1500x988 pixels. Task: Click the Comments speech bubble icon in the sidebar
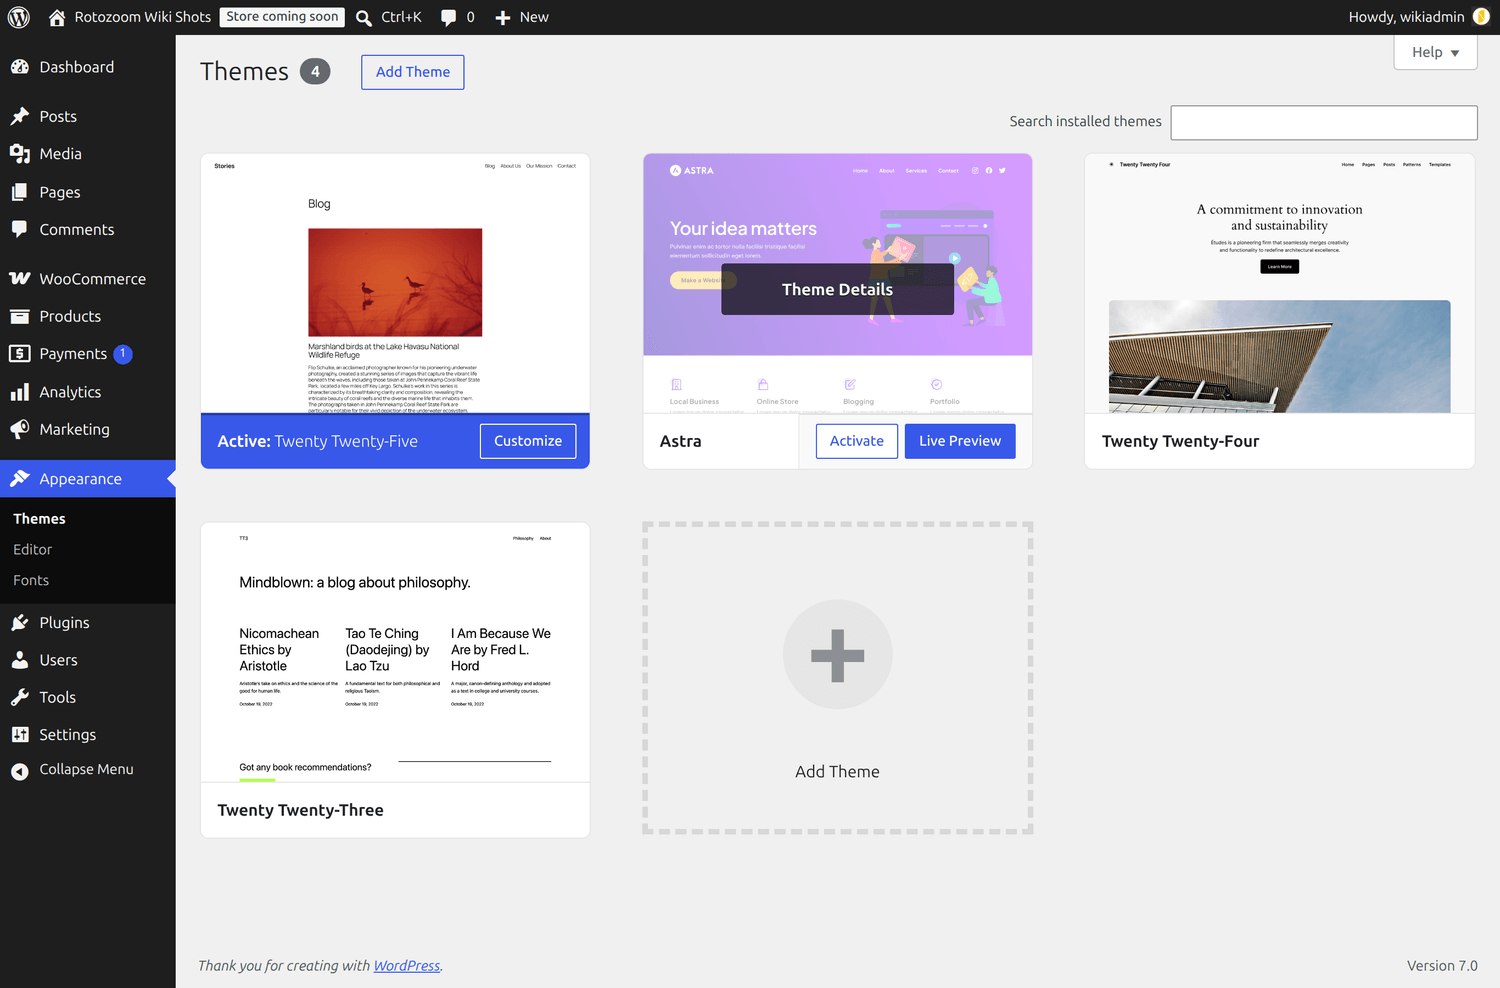tap(20, 229)
